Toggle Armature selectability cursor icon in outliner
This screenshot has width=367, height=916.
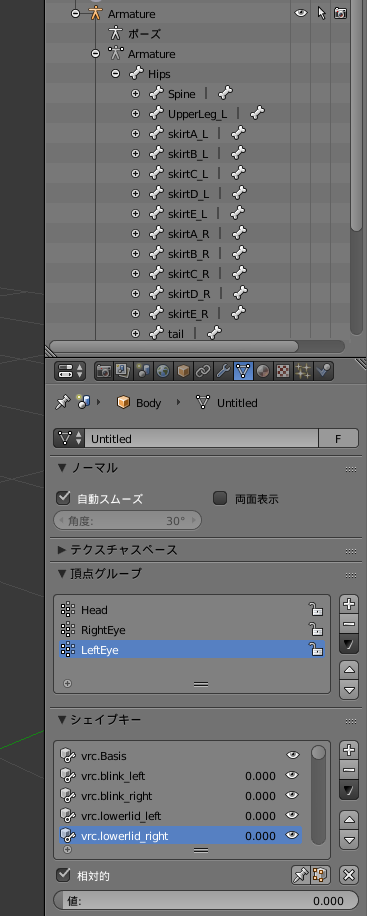(x=321, y=13)
